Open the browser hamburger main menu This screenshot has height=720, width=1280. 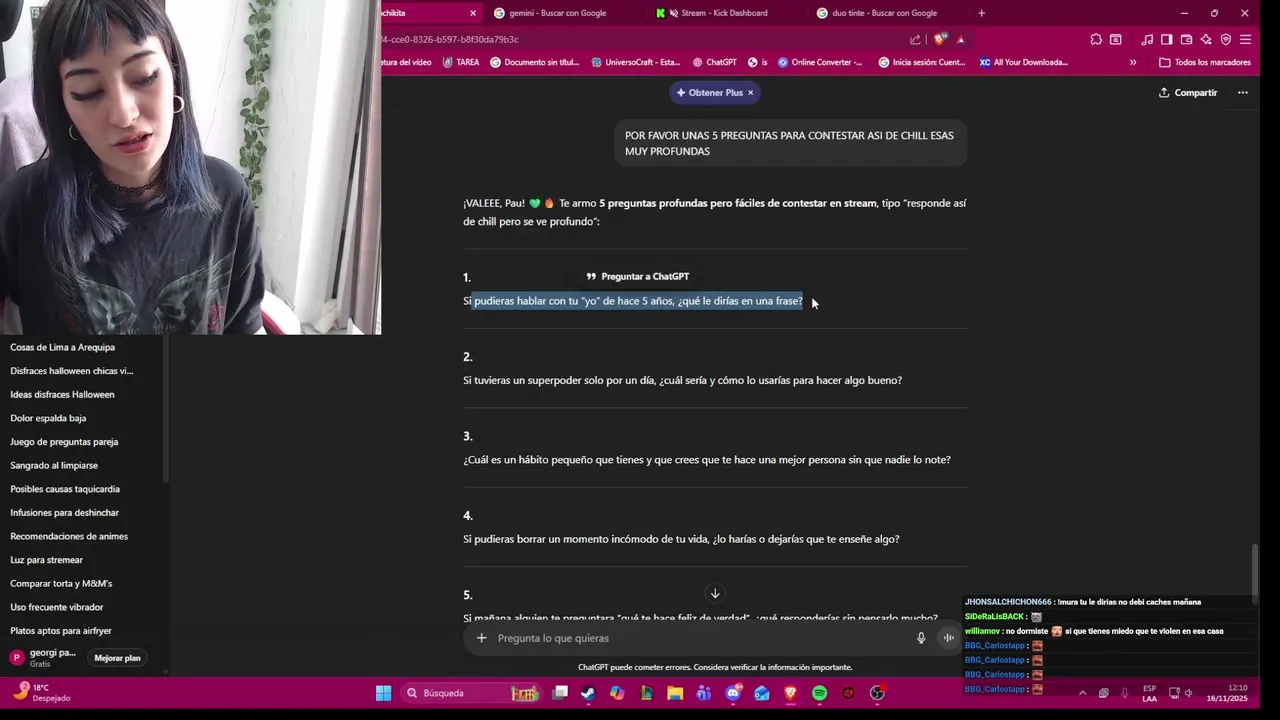coord(1245,40)
